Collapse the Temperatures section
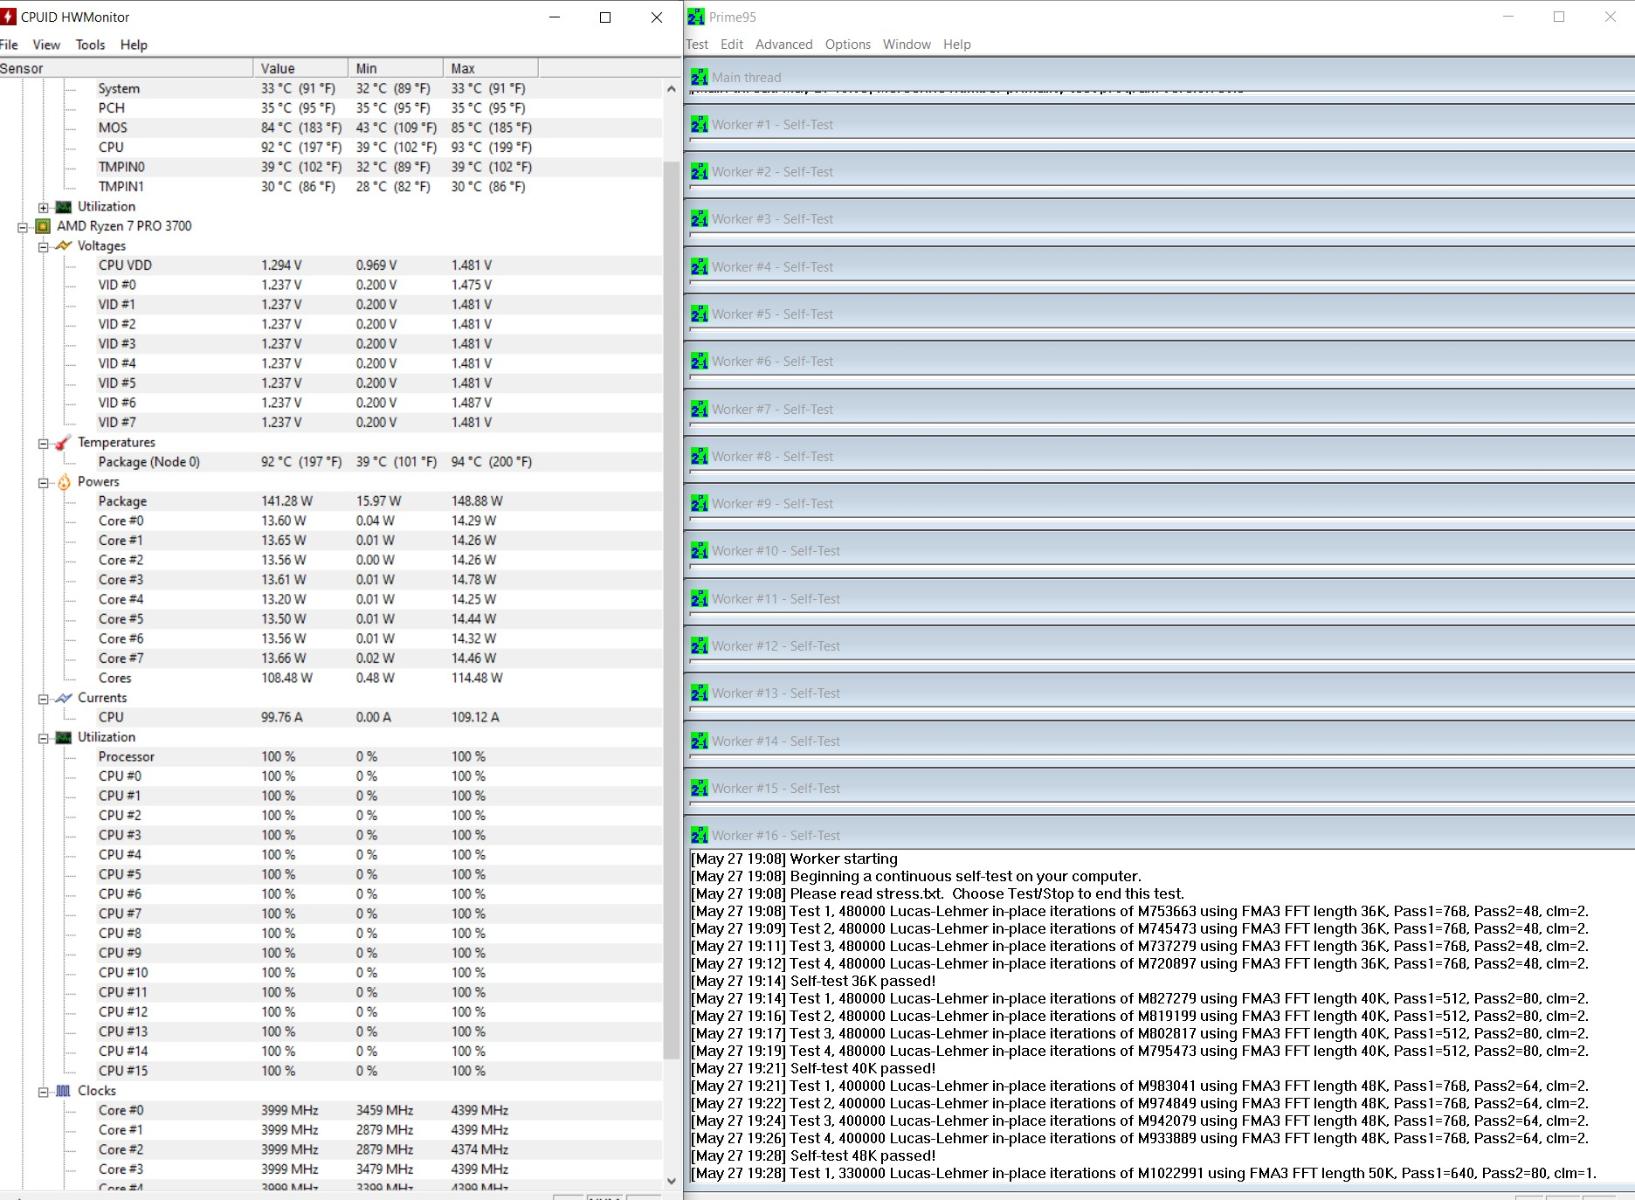1635x1200 pixels. pos(43,443)
